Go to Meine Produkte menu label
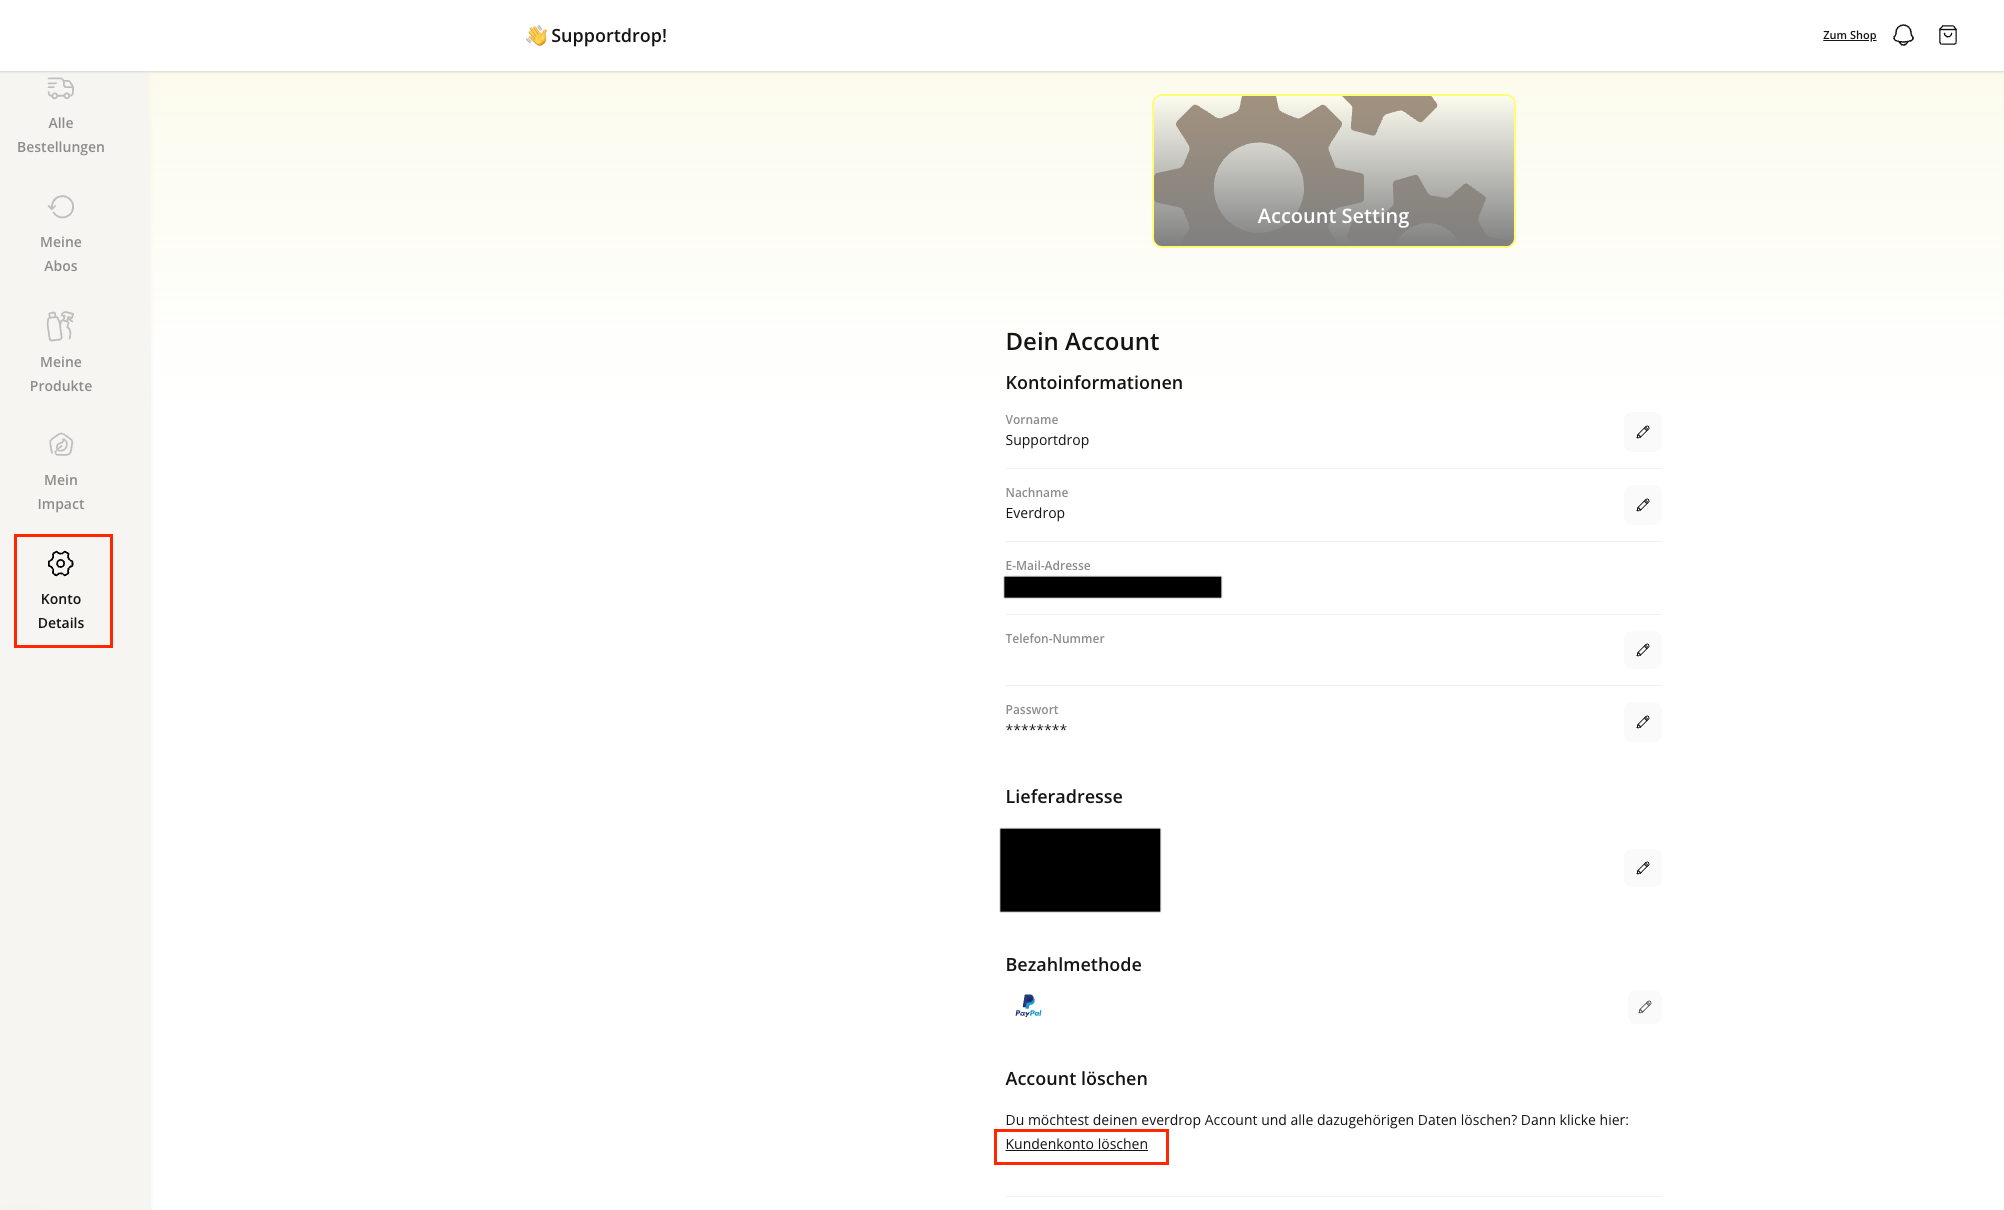2004x1210 pixels. pos(61,374)
